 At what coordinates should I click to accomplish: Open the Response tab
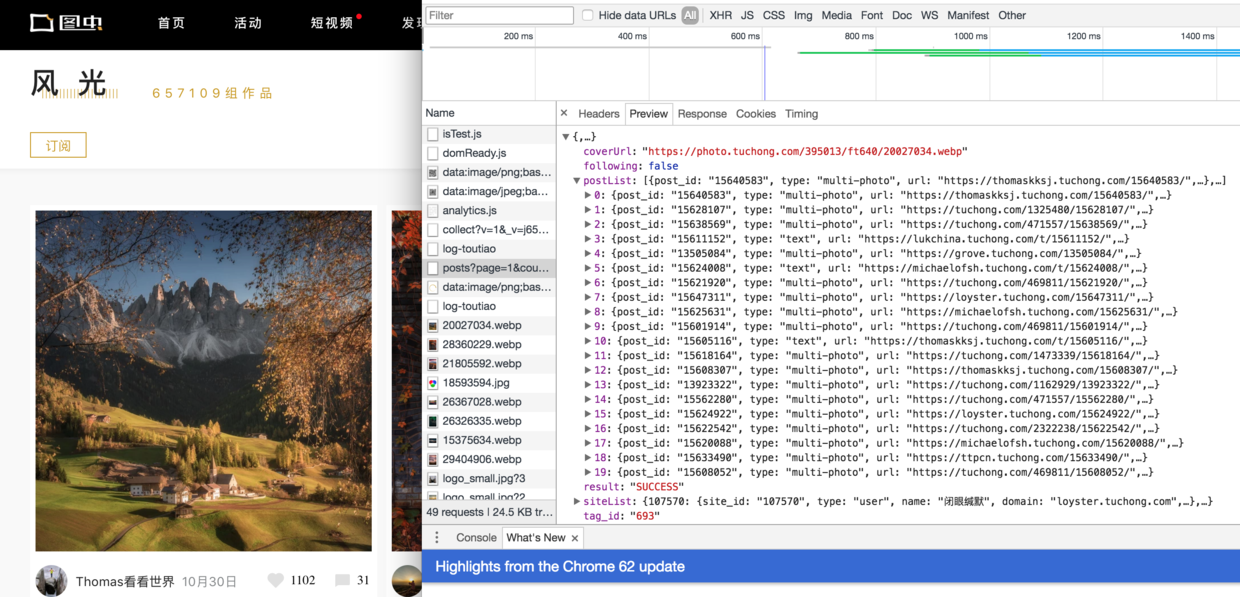(x=702, y=114)
